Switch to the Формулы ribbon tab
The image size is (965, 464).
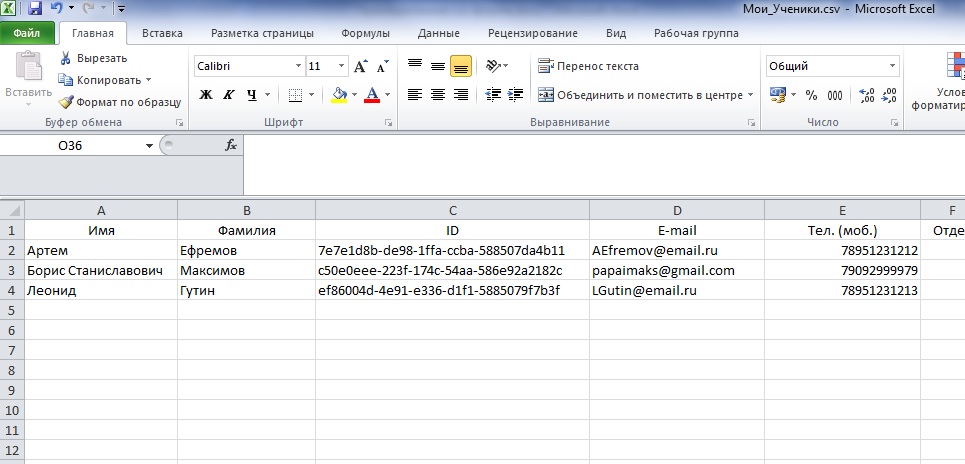point(365,33)
